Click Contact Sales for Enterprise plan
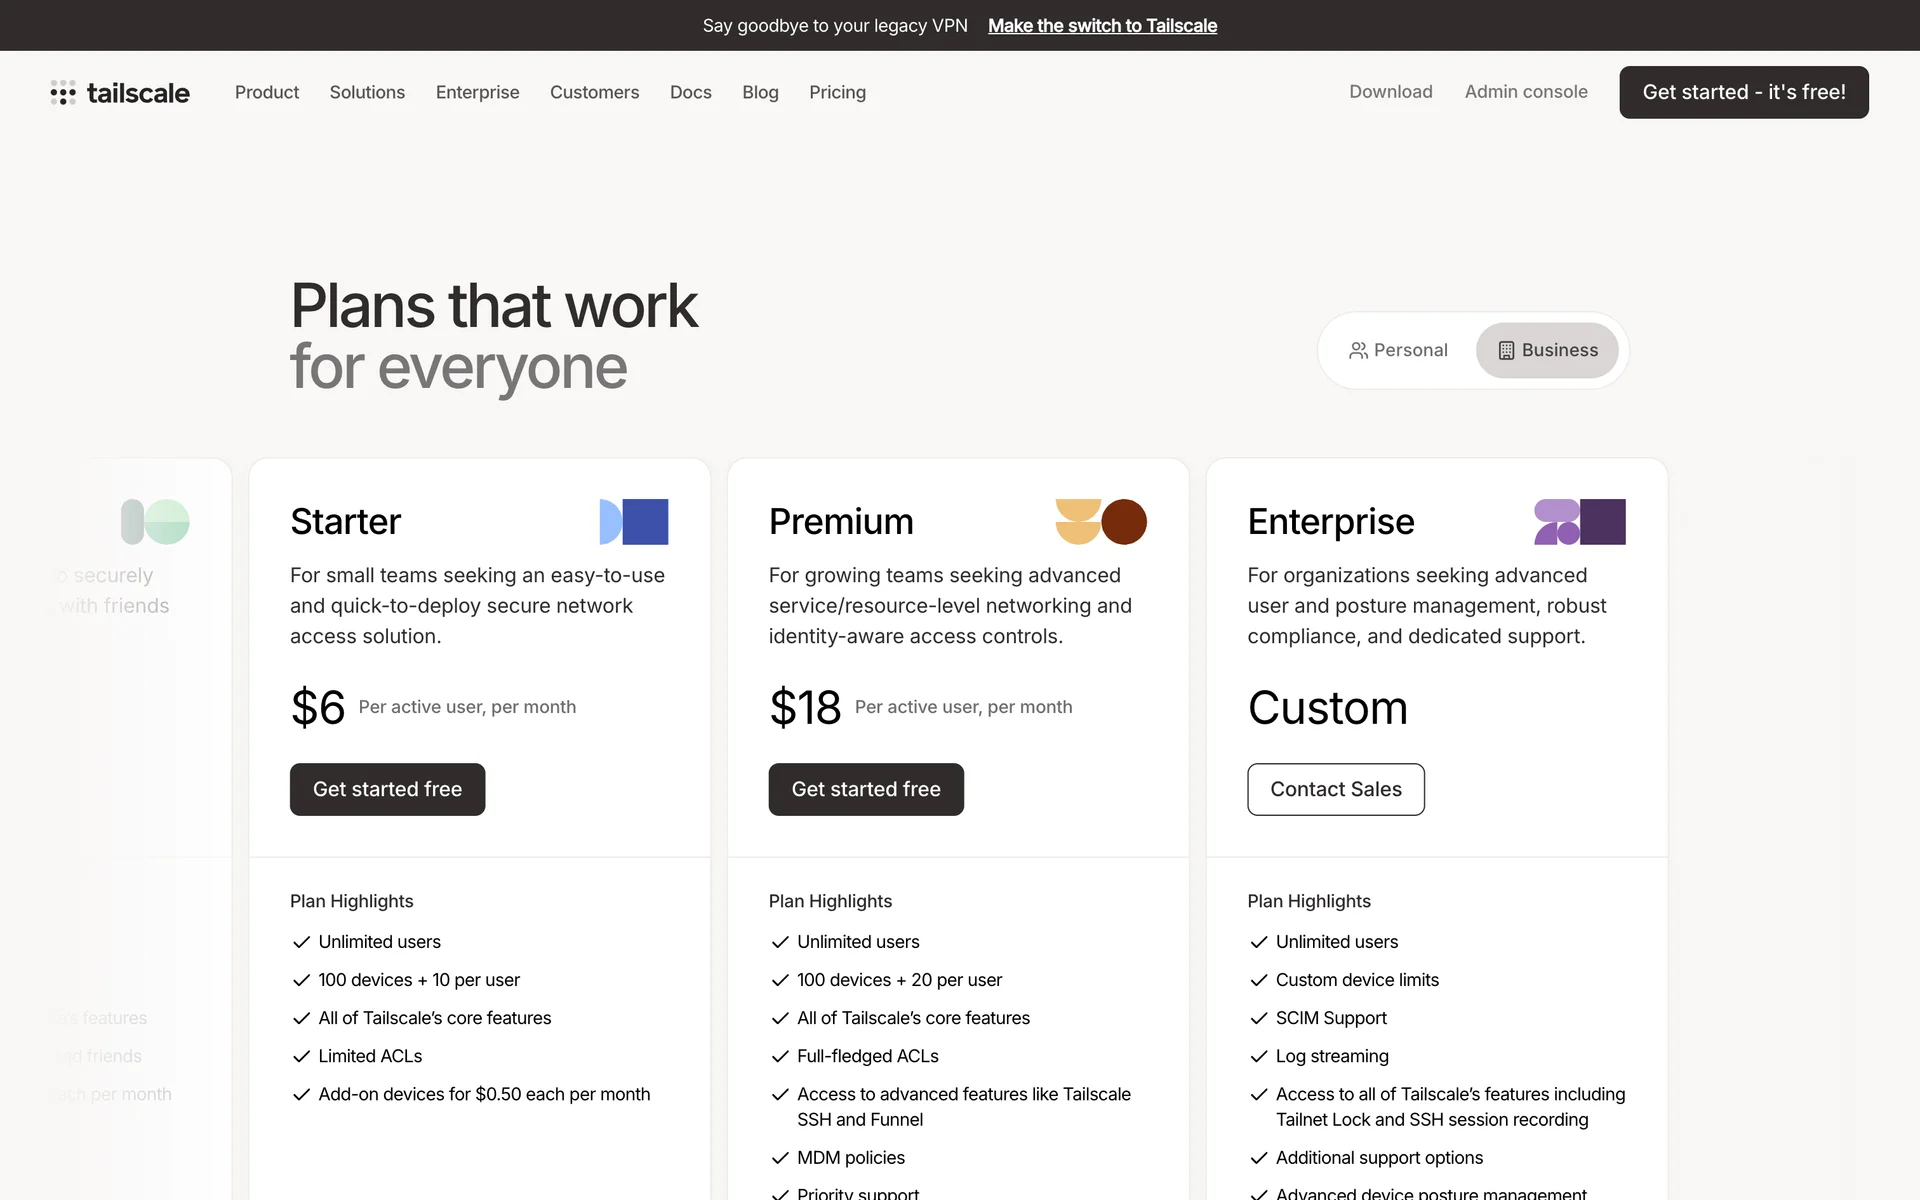The width and height of the screenshot is (1920, 1200). click(1335, 790)
